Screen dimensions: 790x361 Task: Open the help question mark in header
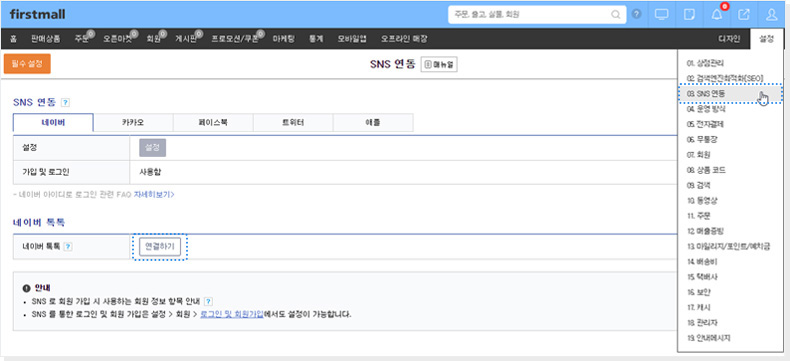click(x=637, y=14)
